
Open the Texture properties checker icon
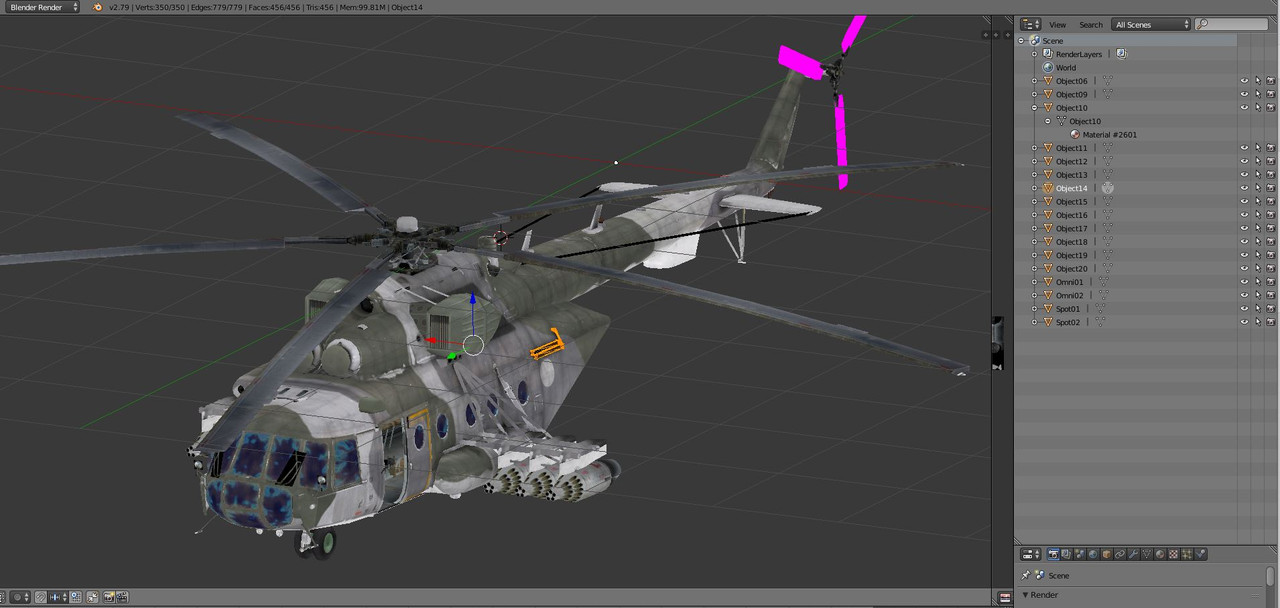1173,554
